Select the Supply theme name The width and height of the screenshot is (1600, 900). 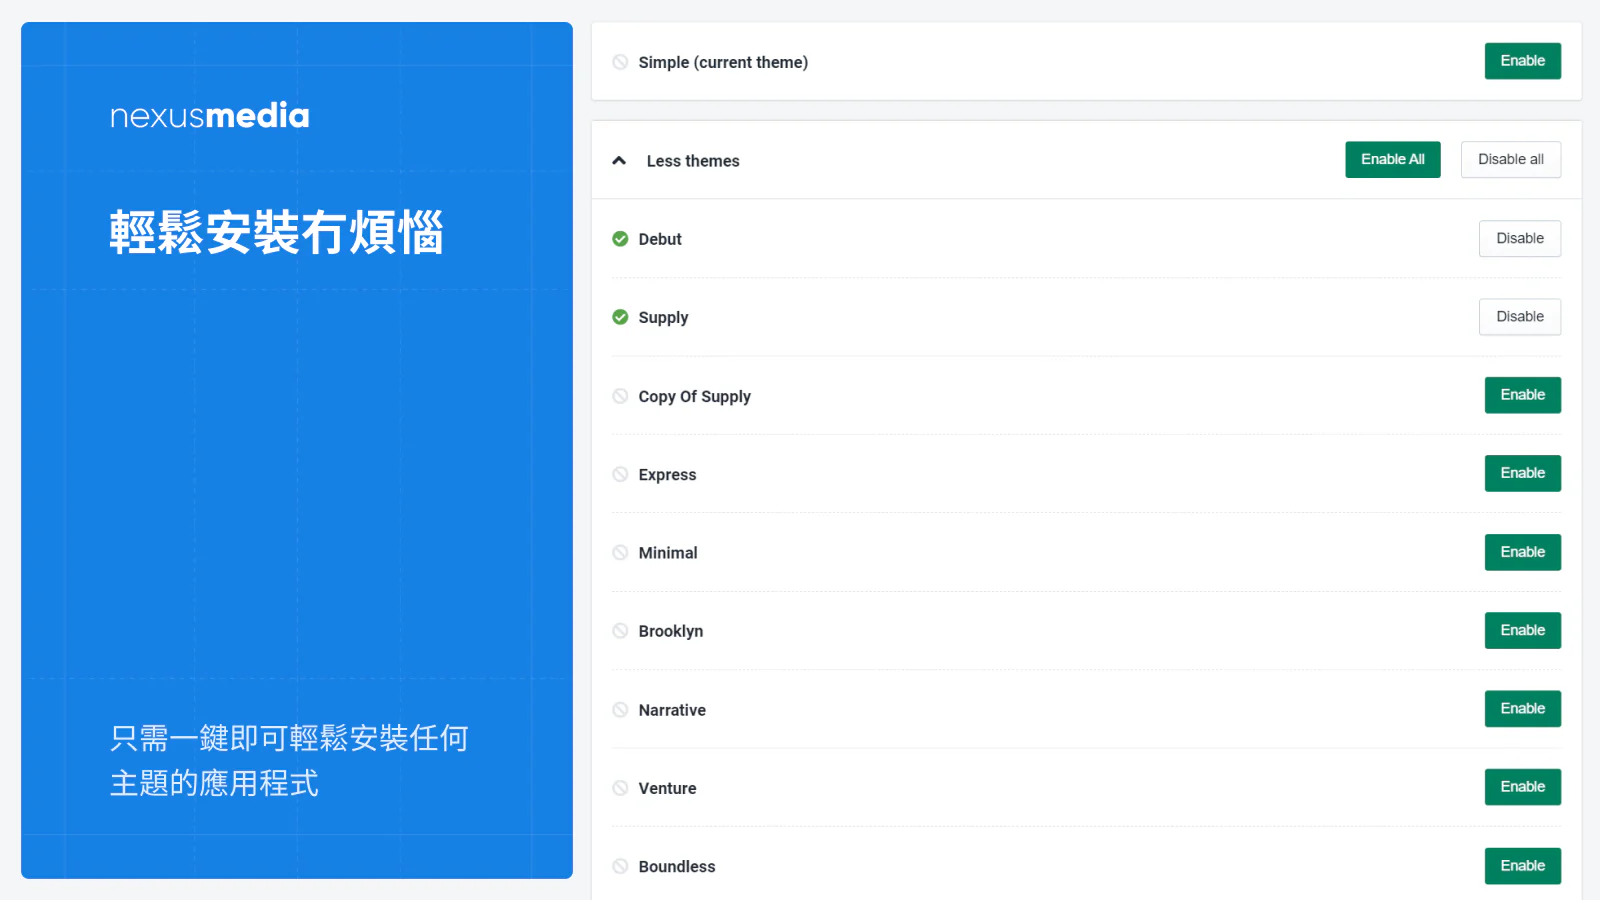click(663, 318)
